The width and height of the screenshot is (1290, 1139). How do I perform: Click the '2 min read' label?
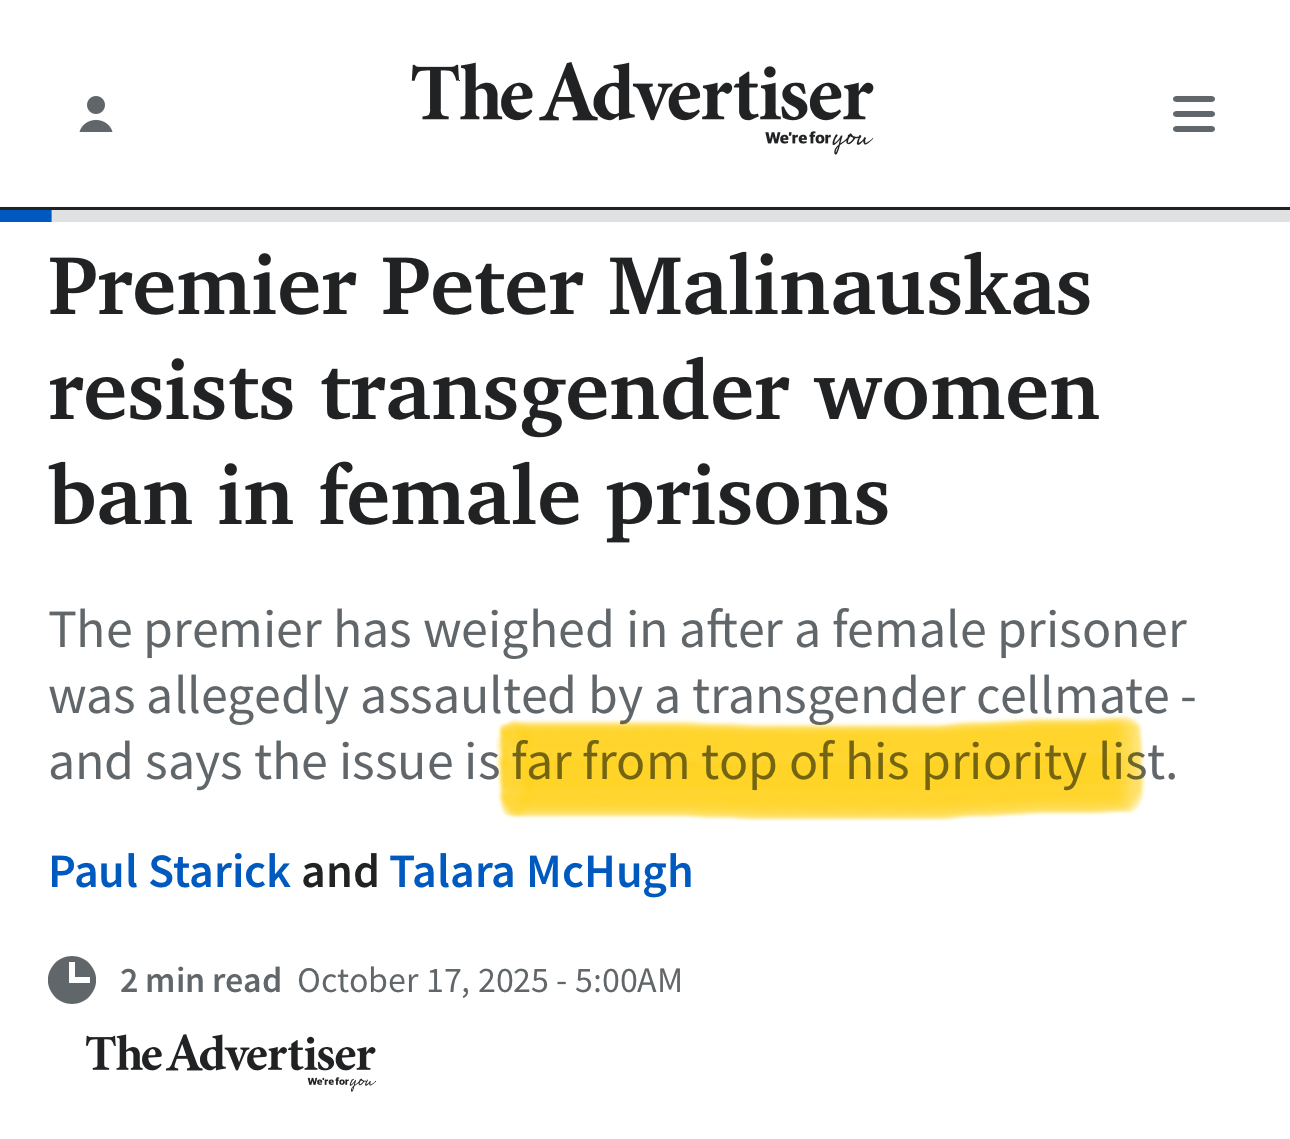[200, 980]
